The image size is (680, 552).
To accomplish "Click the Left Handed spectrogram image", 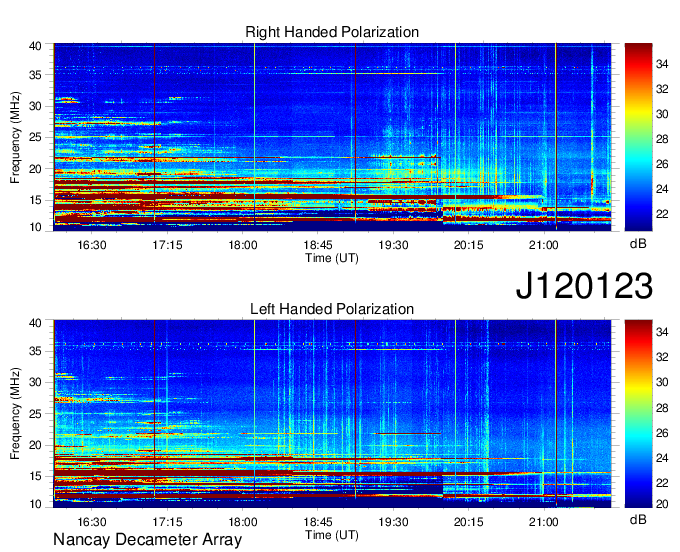I will (332, 414).
